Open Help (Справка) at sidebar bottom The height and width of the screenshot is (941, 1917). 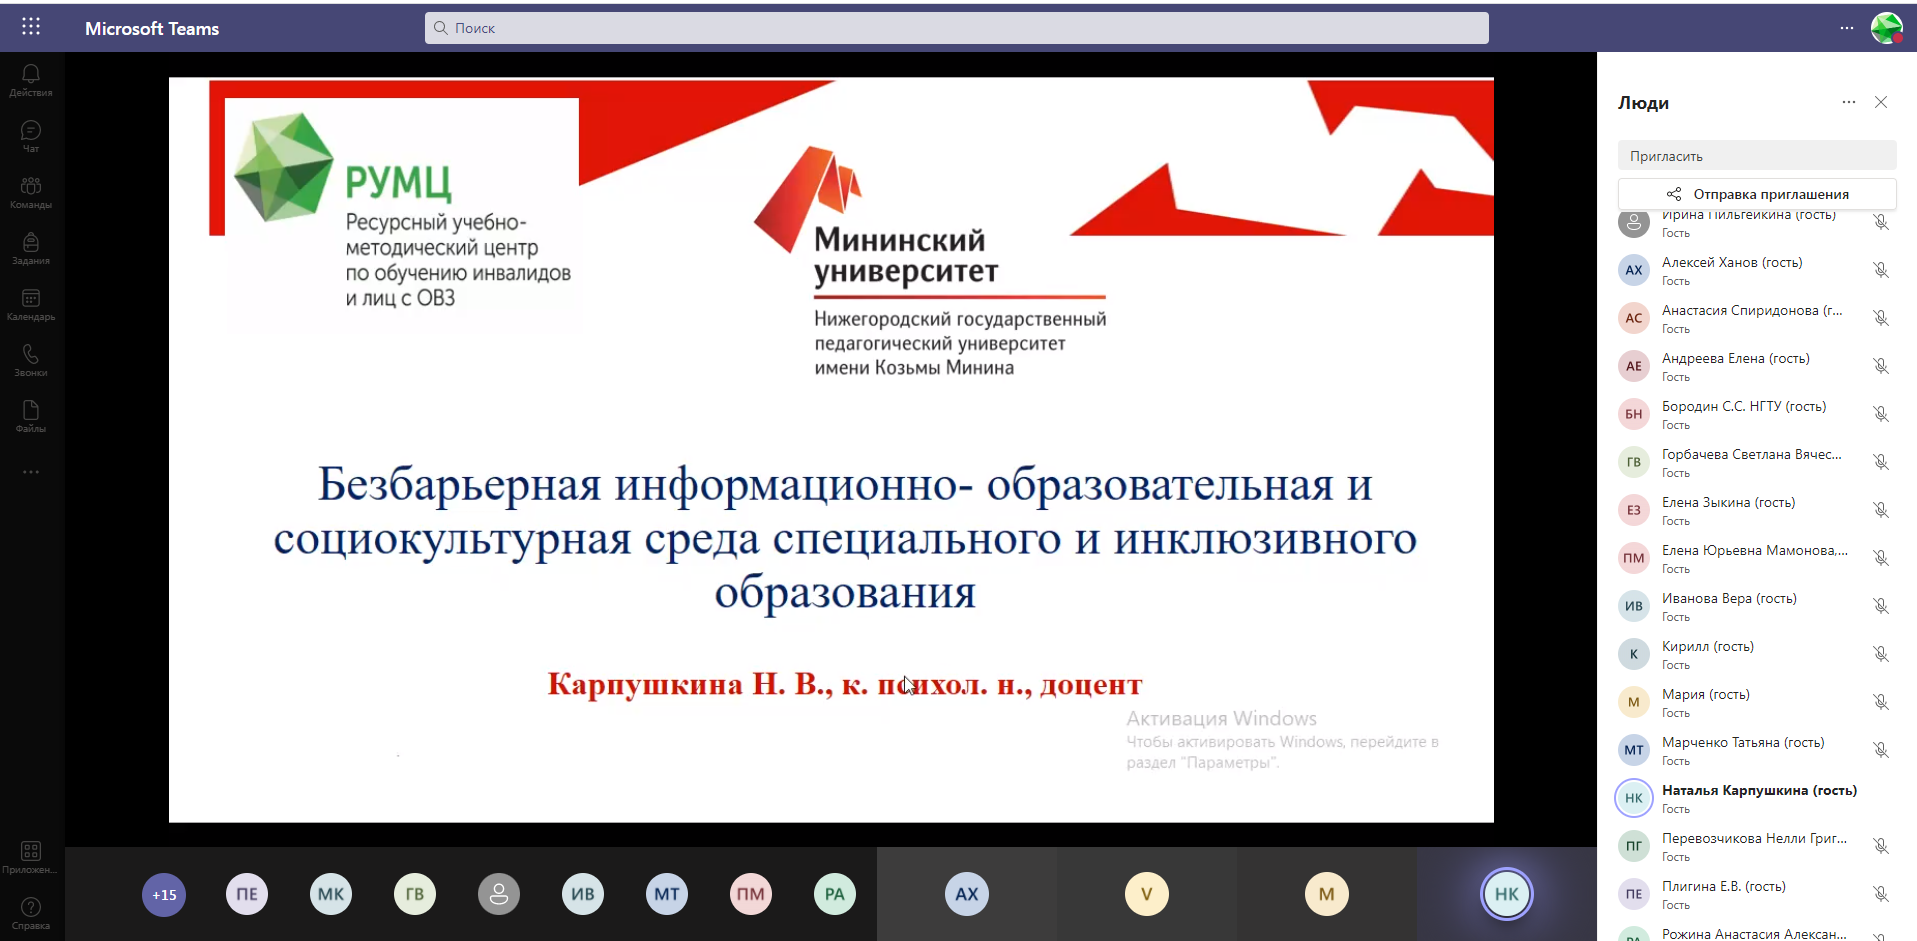(31, 912)
